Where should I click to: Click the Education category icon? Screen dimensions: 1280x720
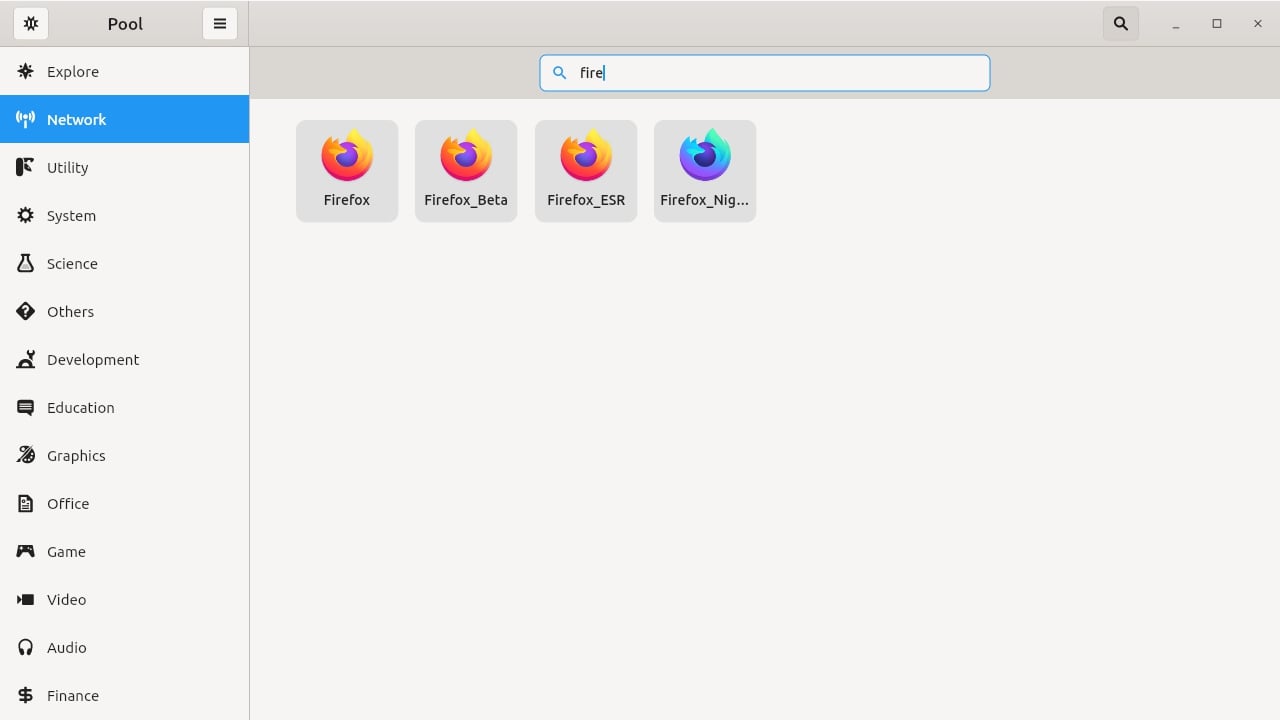pos(26,407)
